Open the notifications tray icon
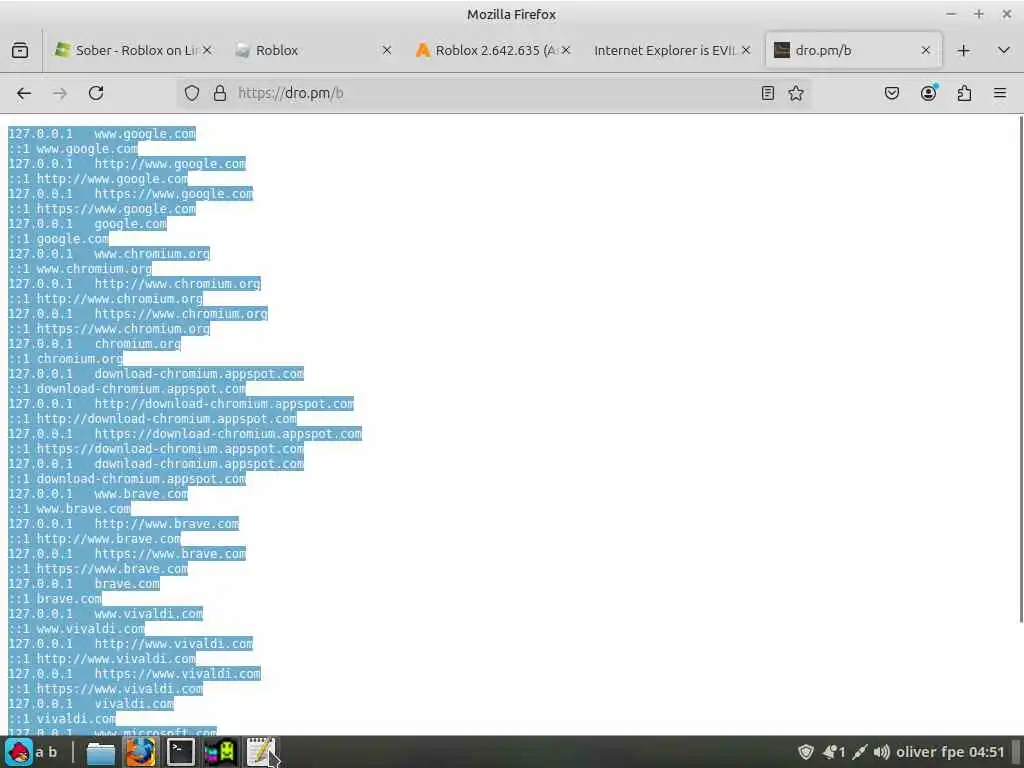 tap(833, 752)
